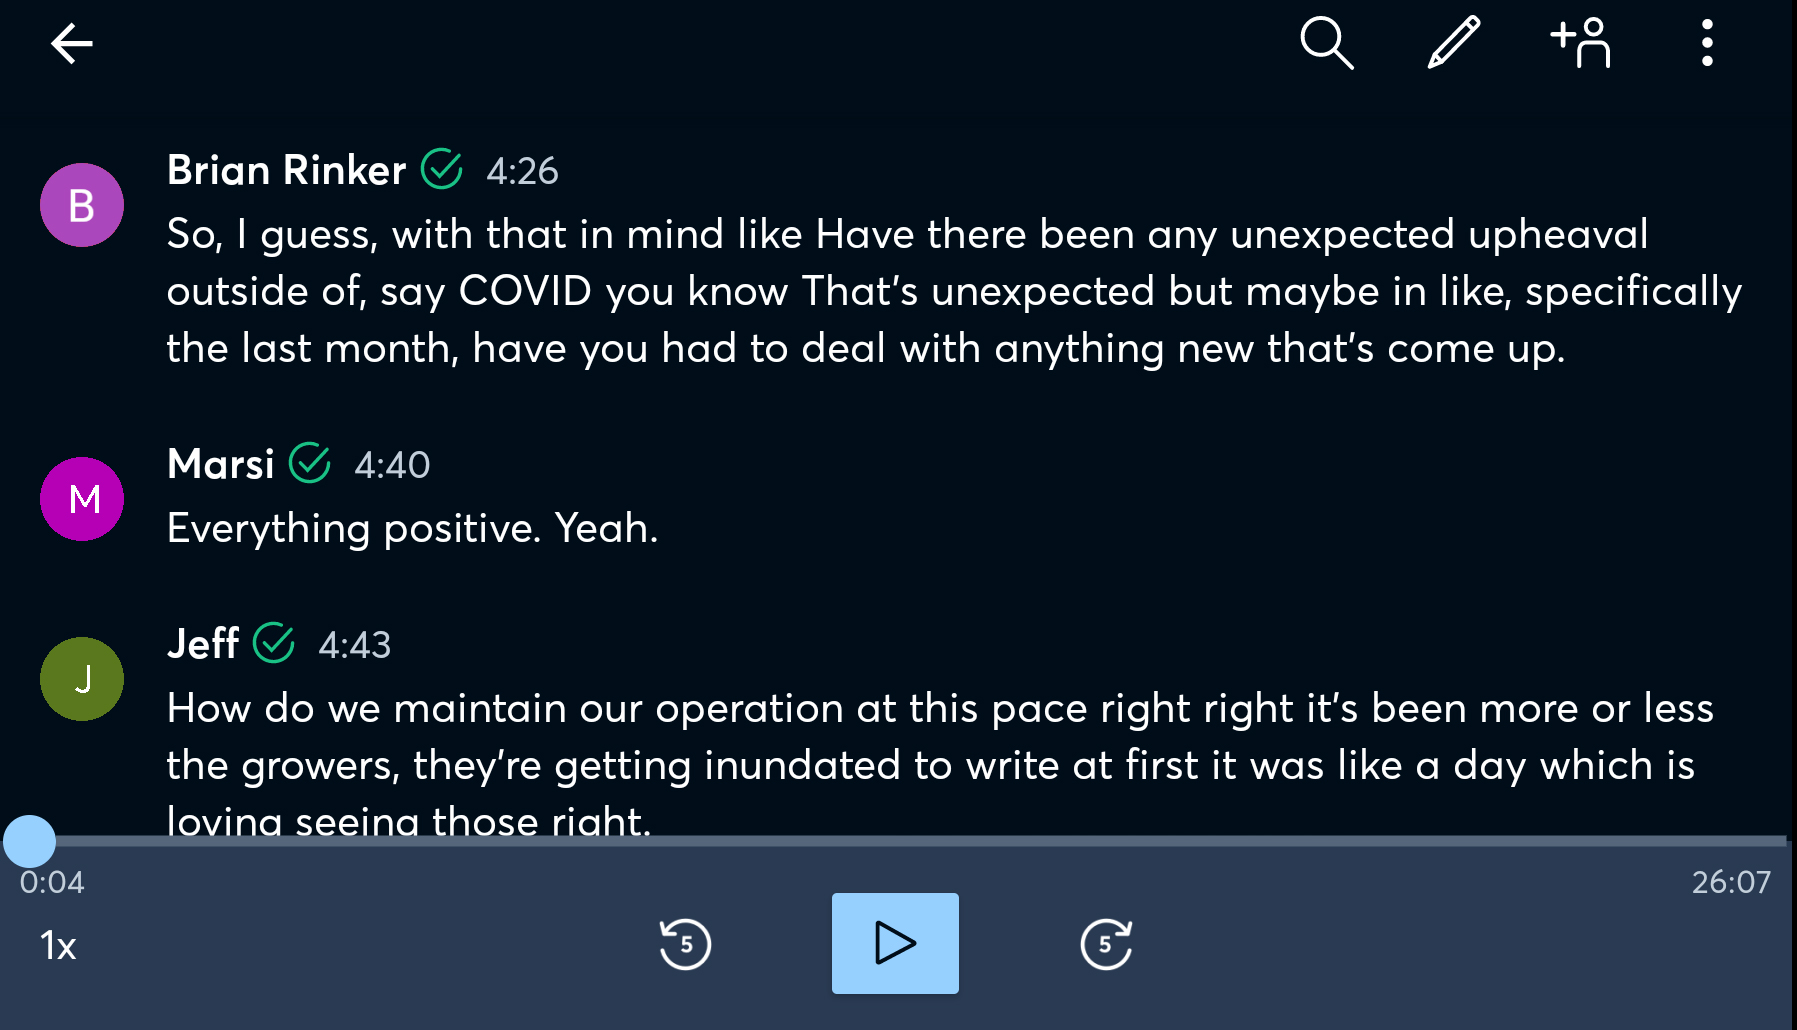Open search with the magnifier icon
Image resolution: width=1797 pixels, height=1030 pixels.
(1327, 43)
